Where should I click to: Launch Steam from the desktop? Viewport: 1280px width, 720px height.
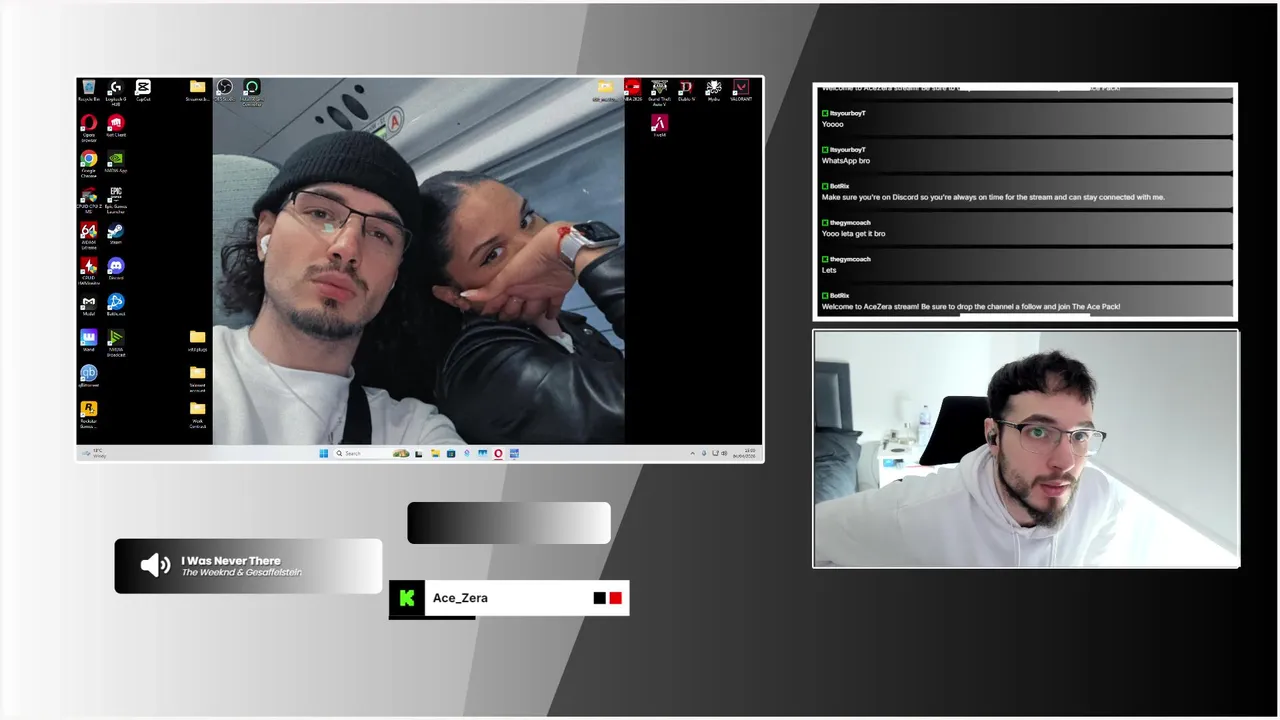(x=116, y=235)
